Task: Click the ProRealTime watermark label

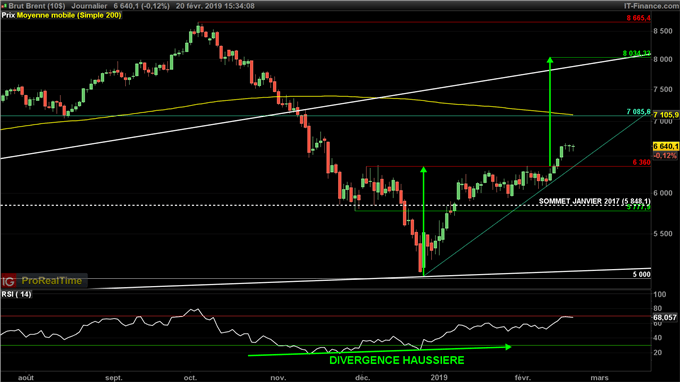Action: click(x=52, y=281)
